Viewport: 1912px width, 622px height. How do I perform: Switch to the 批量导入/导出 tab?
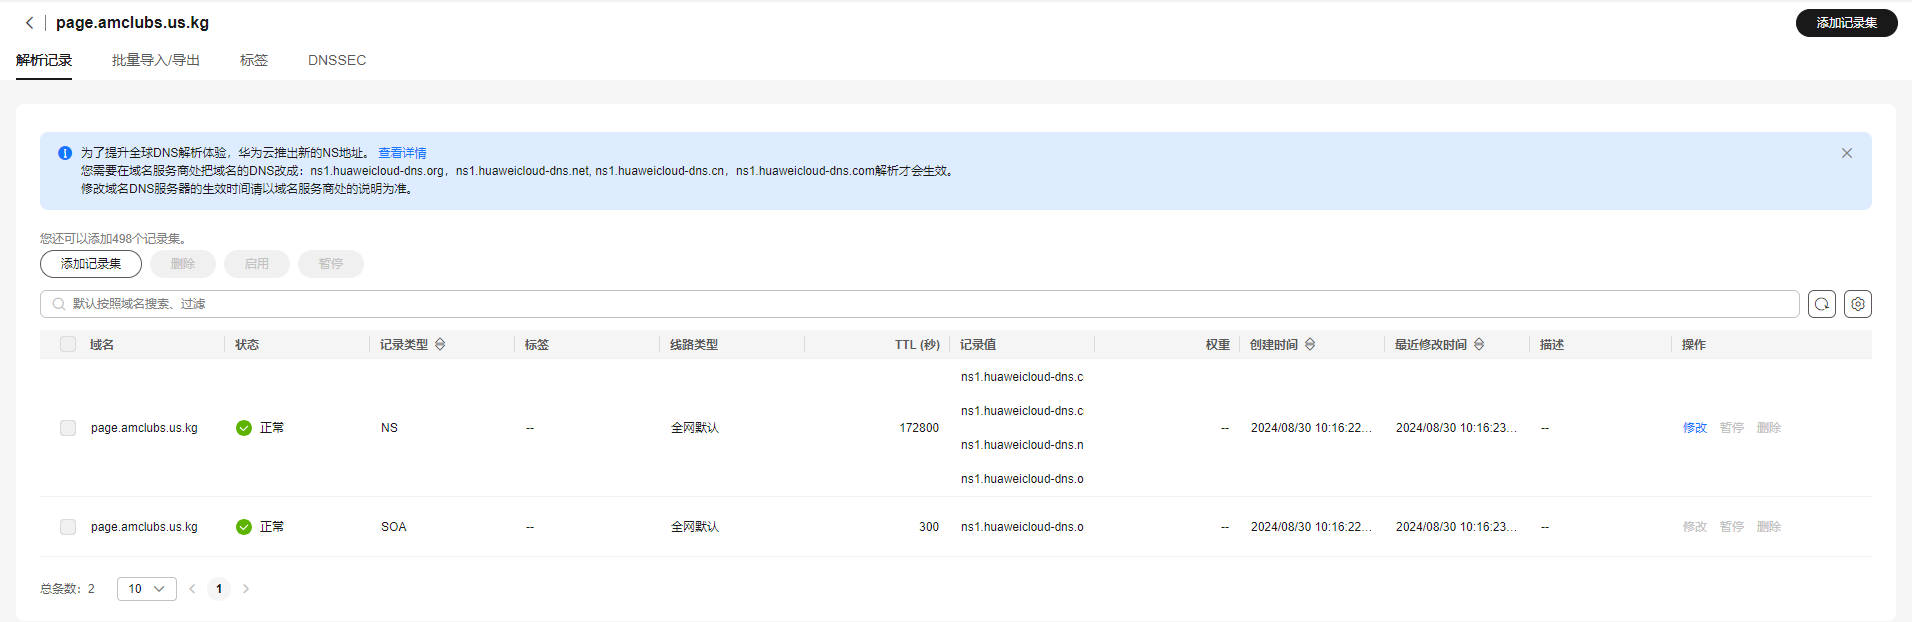point(155,60)
